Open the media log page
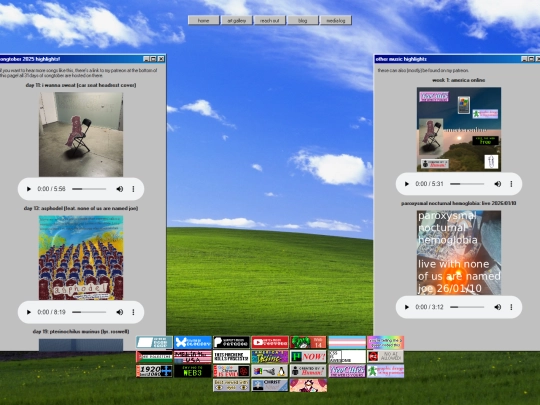 click(336, 20)
